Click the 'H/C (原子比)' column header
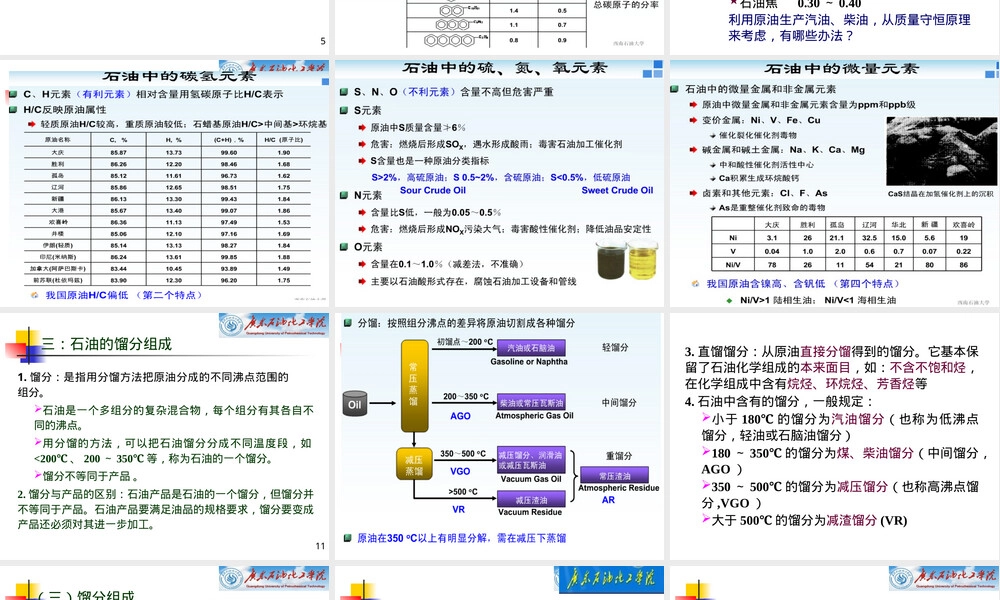This screenshot has height=600, width=1000. 284,140
